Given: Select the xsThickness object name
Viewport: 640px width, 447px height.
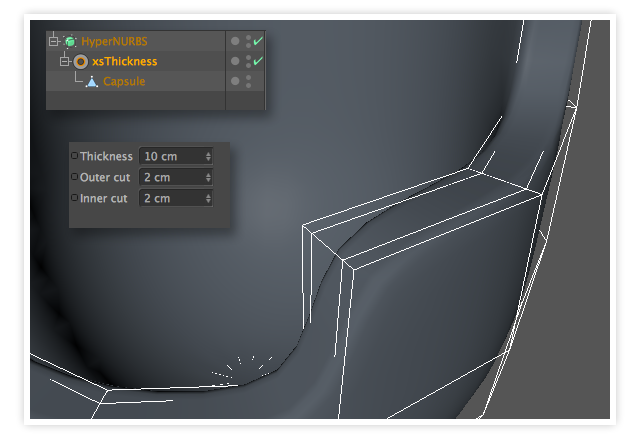Looking at the screenshot, I should (x=124, y=62).
